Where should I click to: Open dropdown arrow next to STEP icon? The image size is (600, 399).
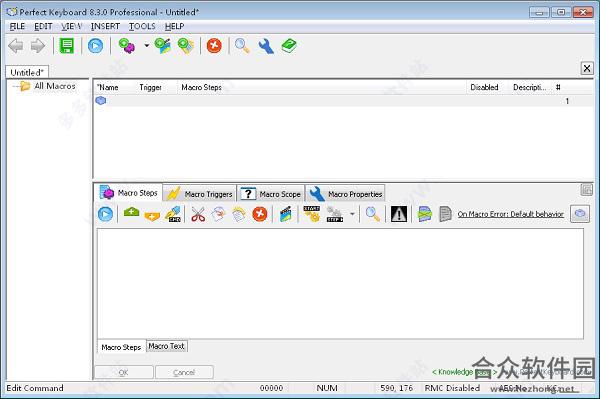352,214
